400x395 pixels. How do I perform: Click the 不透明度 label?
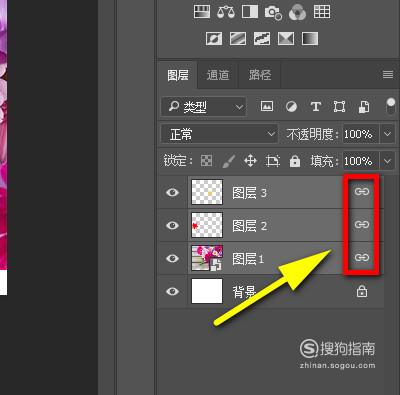[312, 134]
